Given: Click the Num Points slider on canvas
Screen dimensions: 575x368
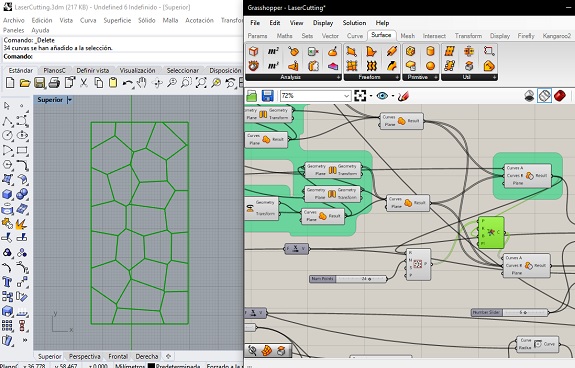Looking at the screenshot, I should coord(348,279).
